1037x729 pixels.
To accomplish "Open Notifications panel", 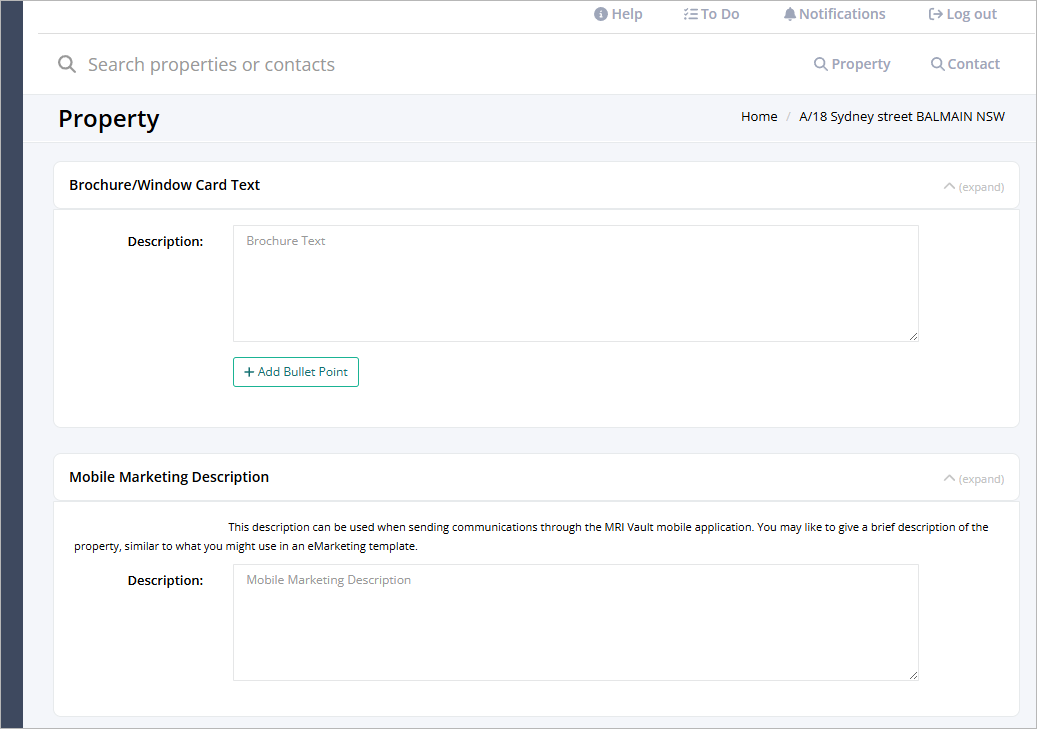I will (x=834, y=14).
